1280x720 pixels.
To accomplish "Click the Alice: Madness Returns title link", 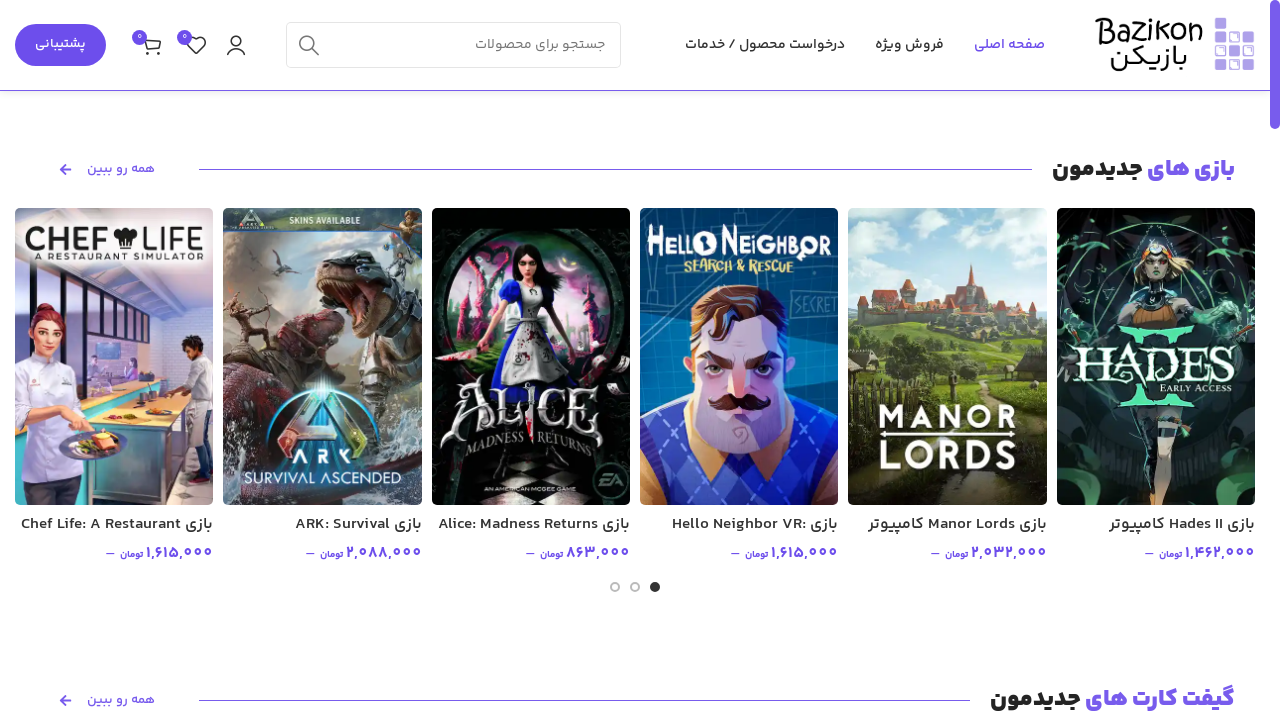I will 534,524.
